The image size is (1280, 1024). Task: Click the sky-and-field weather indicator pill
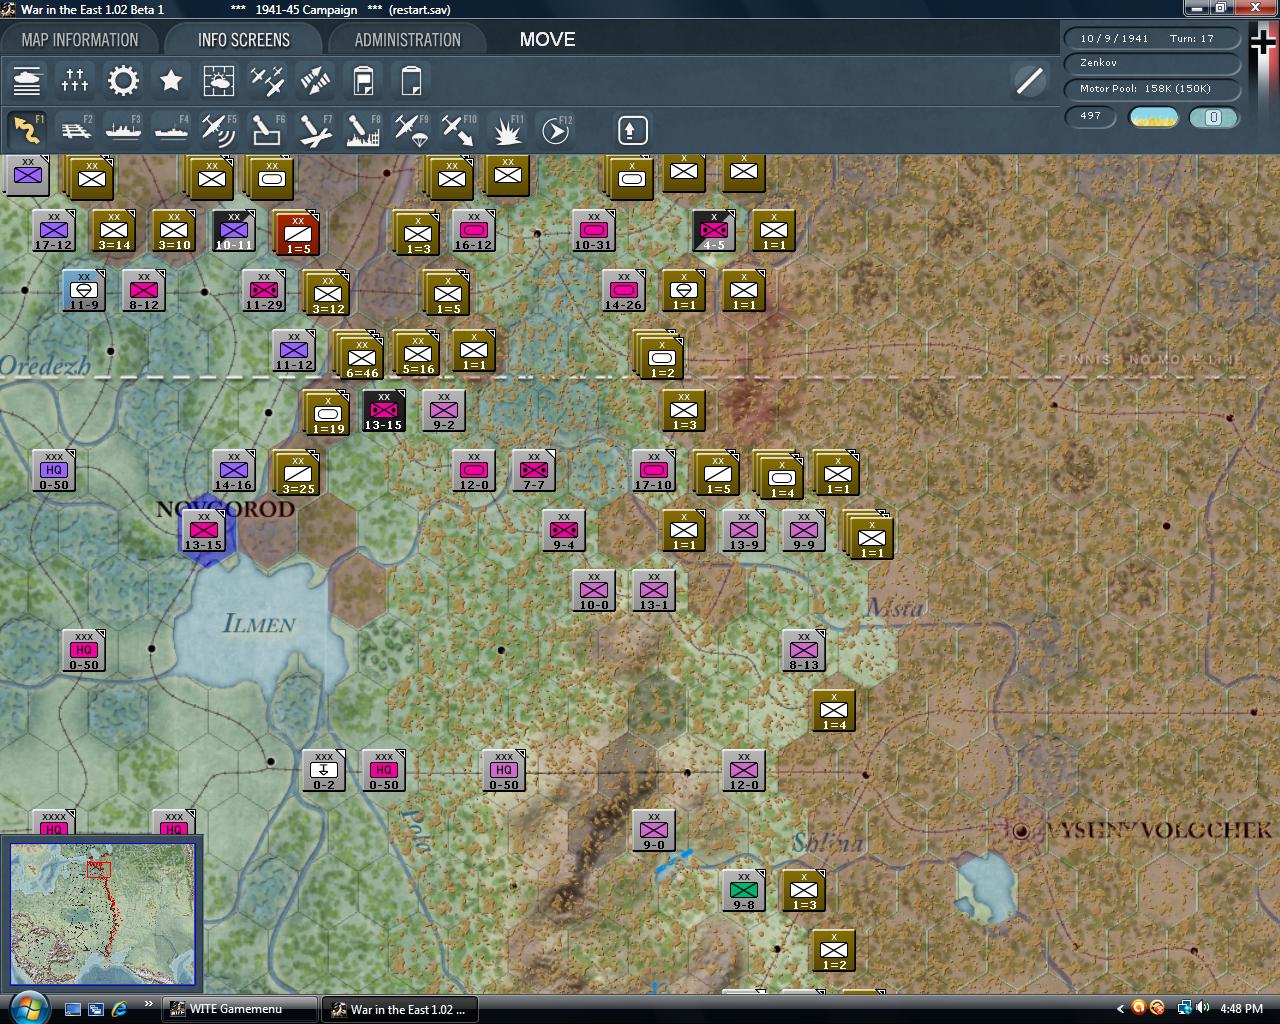click(x=1154, y=117)
